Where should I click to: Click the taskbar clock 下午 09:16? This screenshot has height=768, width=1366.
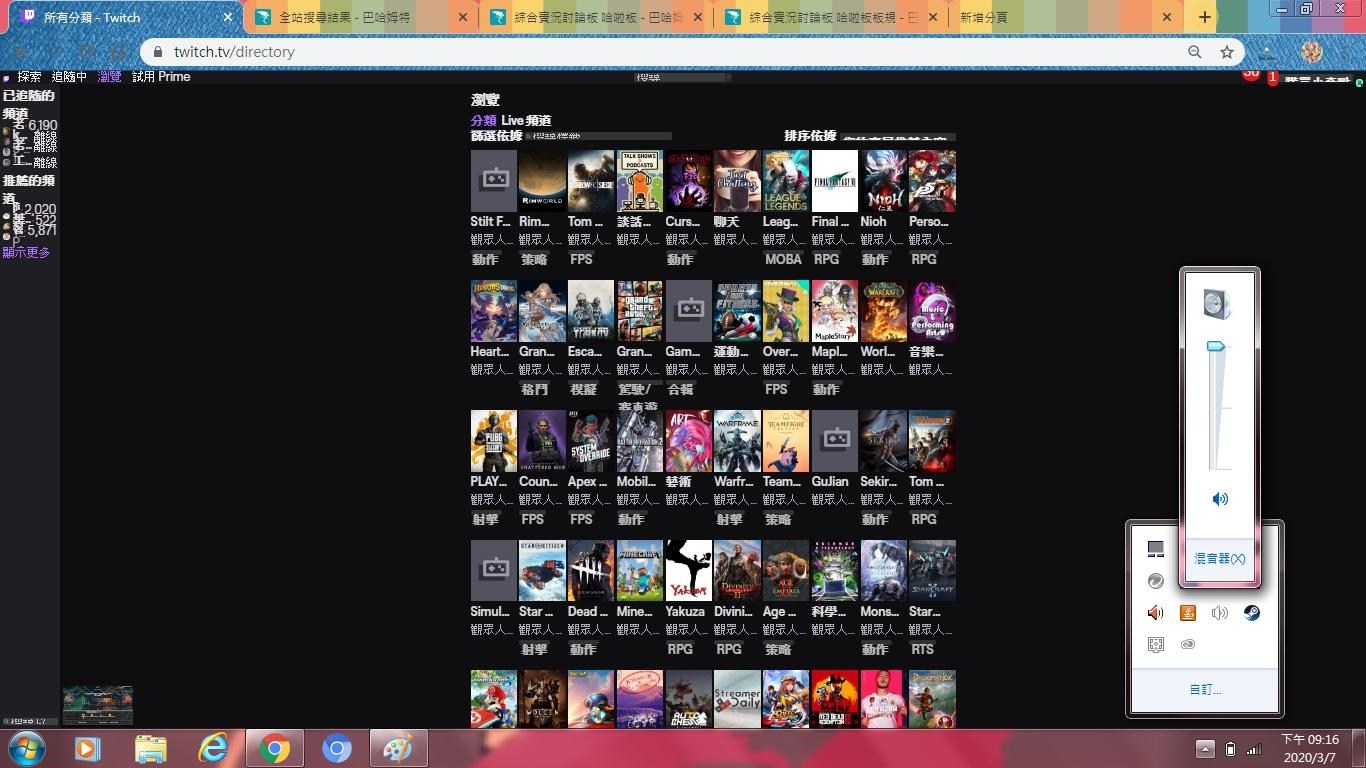pyautogui.click(x=1310, y=749)
